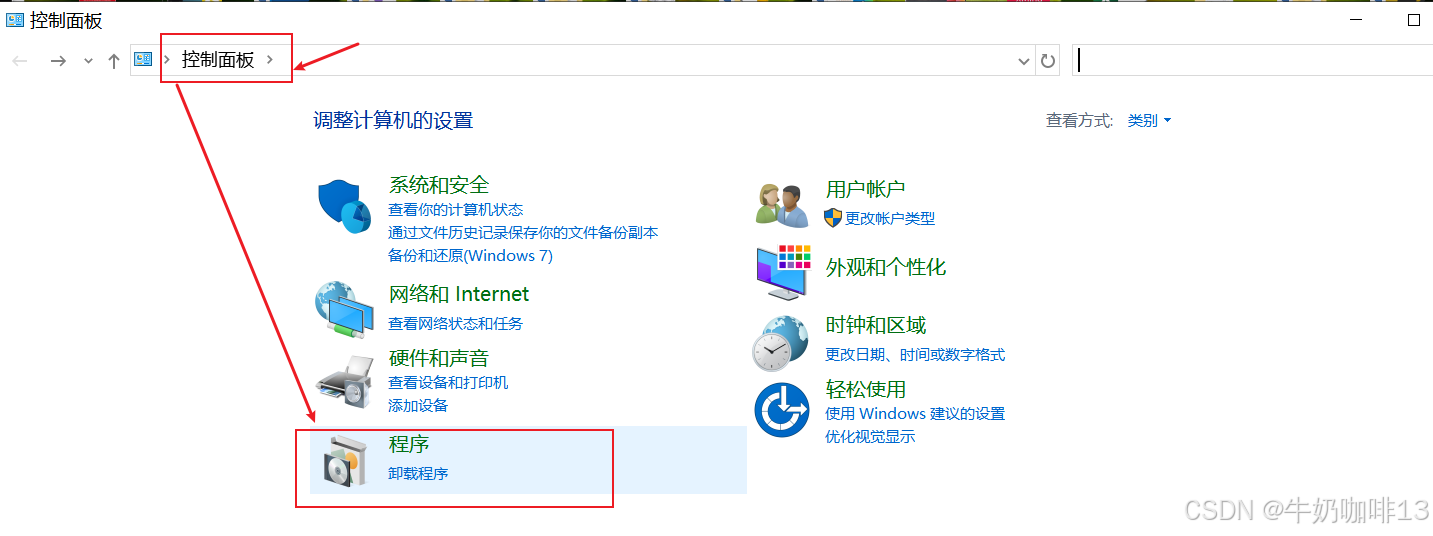Open 查看网络状态和任务 link

pyautogui.click(x=455, y=323)
